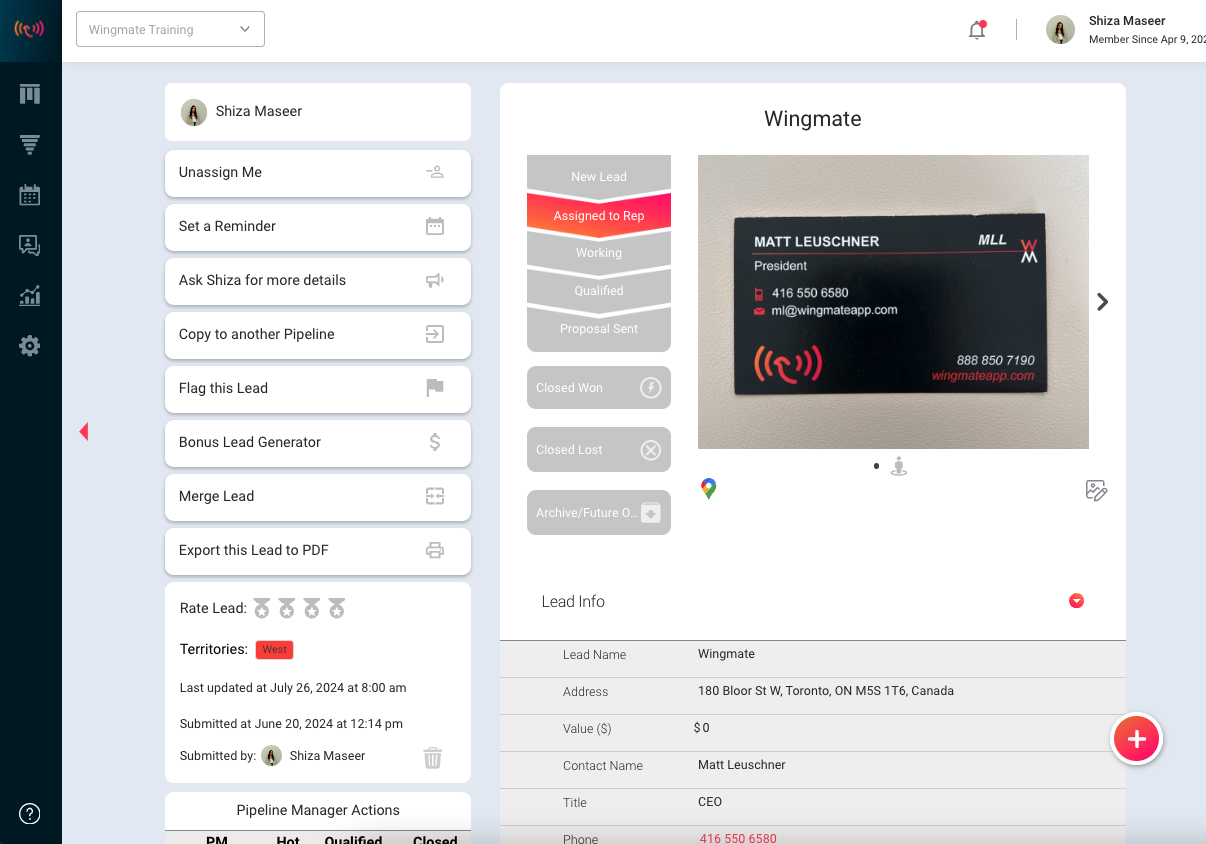Open the analytics chart icon in sidebar
The width and height of the screenshot is (1206, 844).
point(30,295)
